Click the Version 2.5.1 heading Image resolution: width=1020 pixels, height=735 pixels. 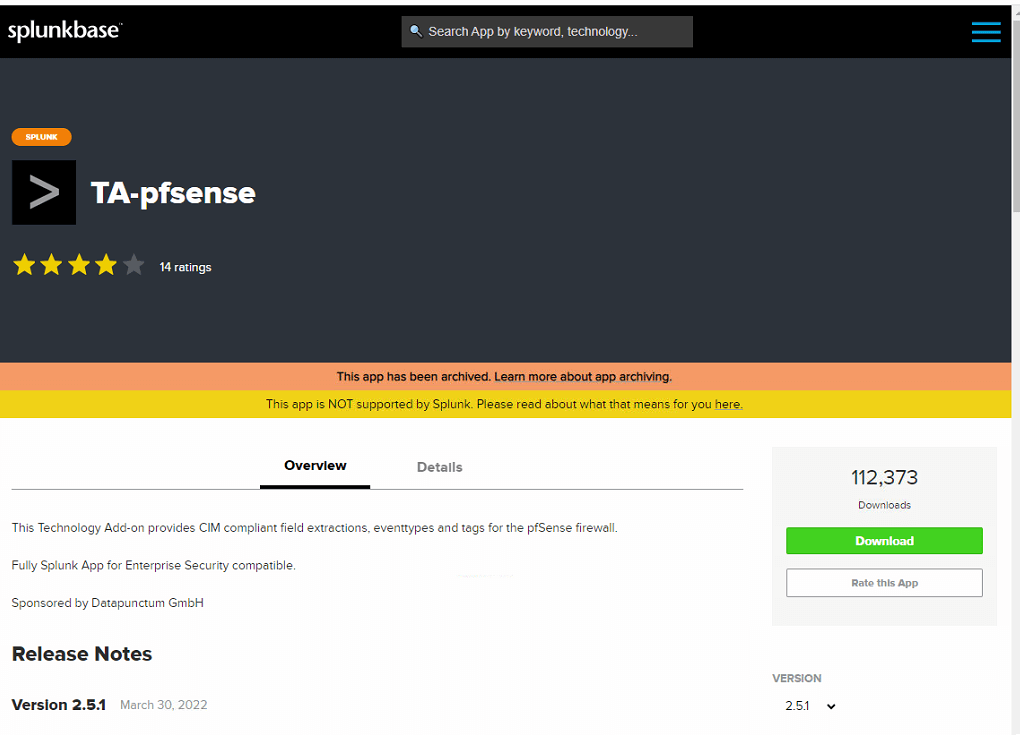click(x=59, y=705)
